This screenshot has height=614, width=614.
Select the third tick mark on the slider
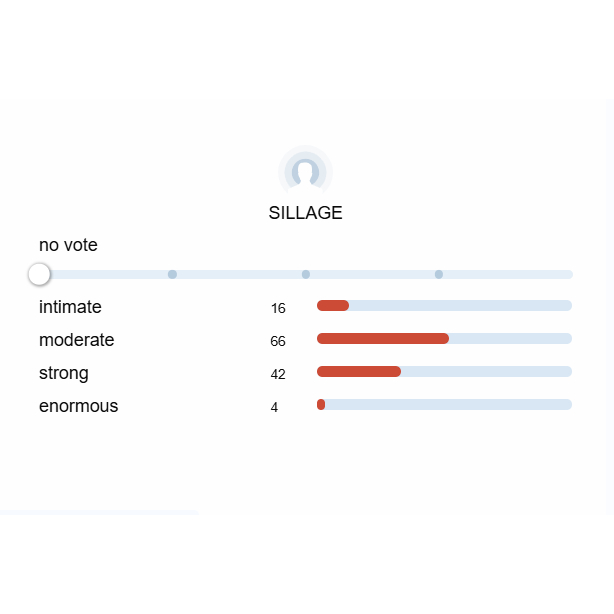pos(439,274)
